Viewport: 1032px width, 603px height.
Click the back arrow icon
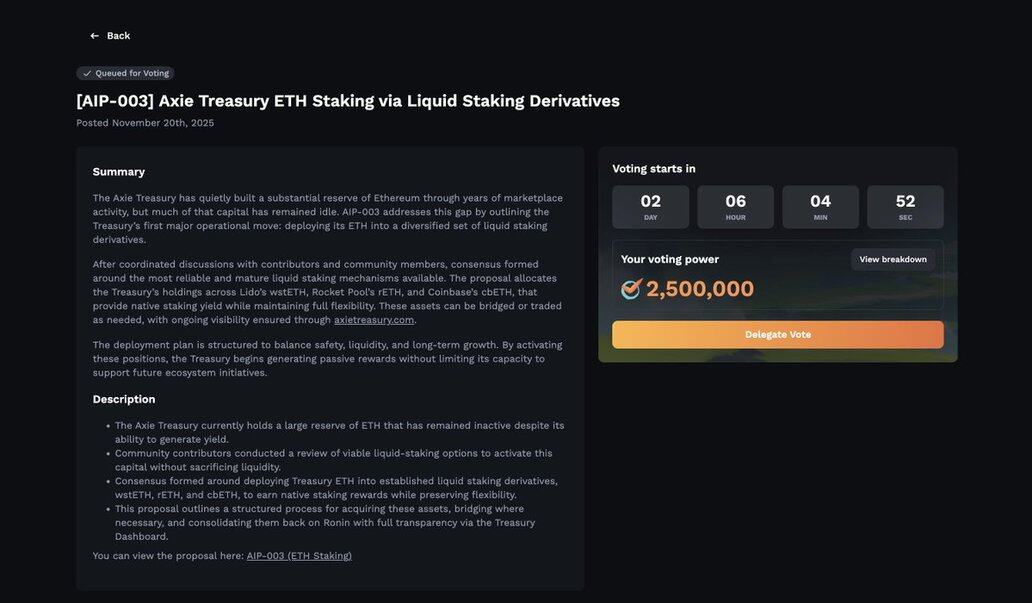click(x=95, y=36)
